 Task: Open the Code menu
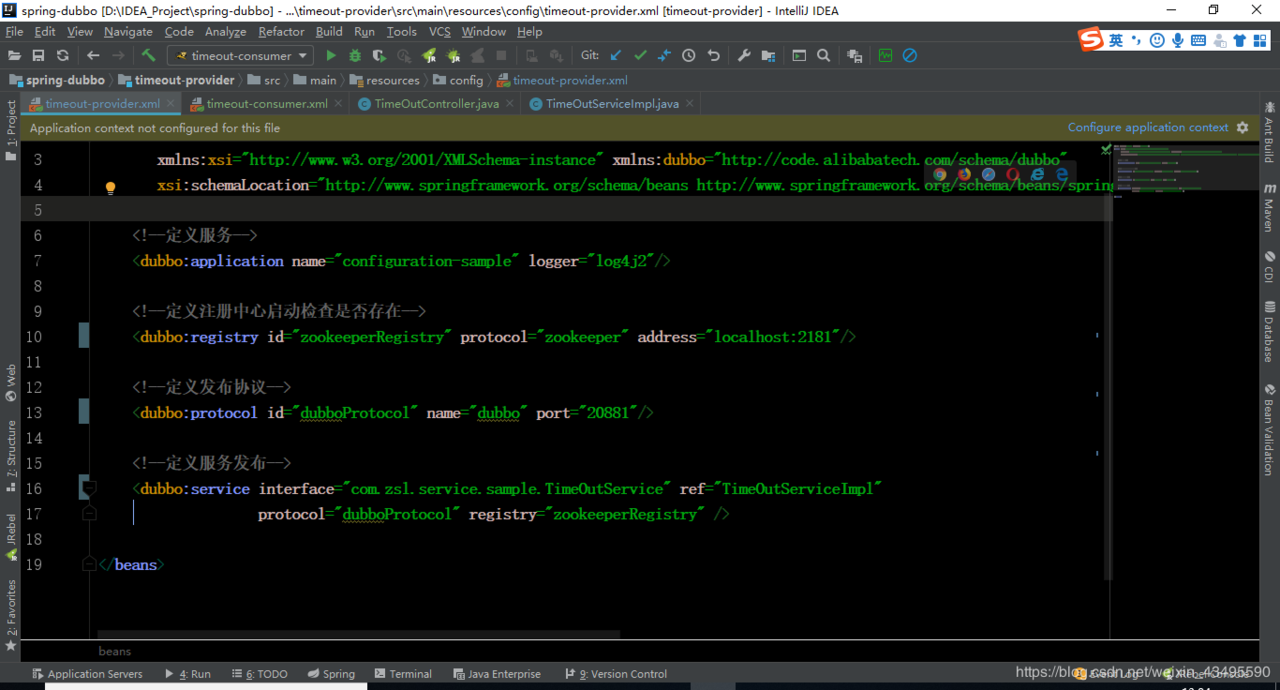179,32
